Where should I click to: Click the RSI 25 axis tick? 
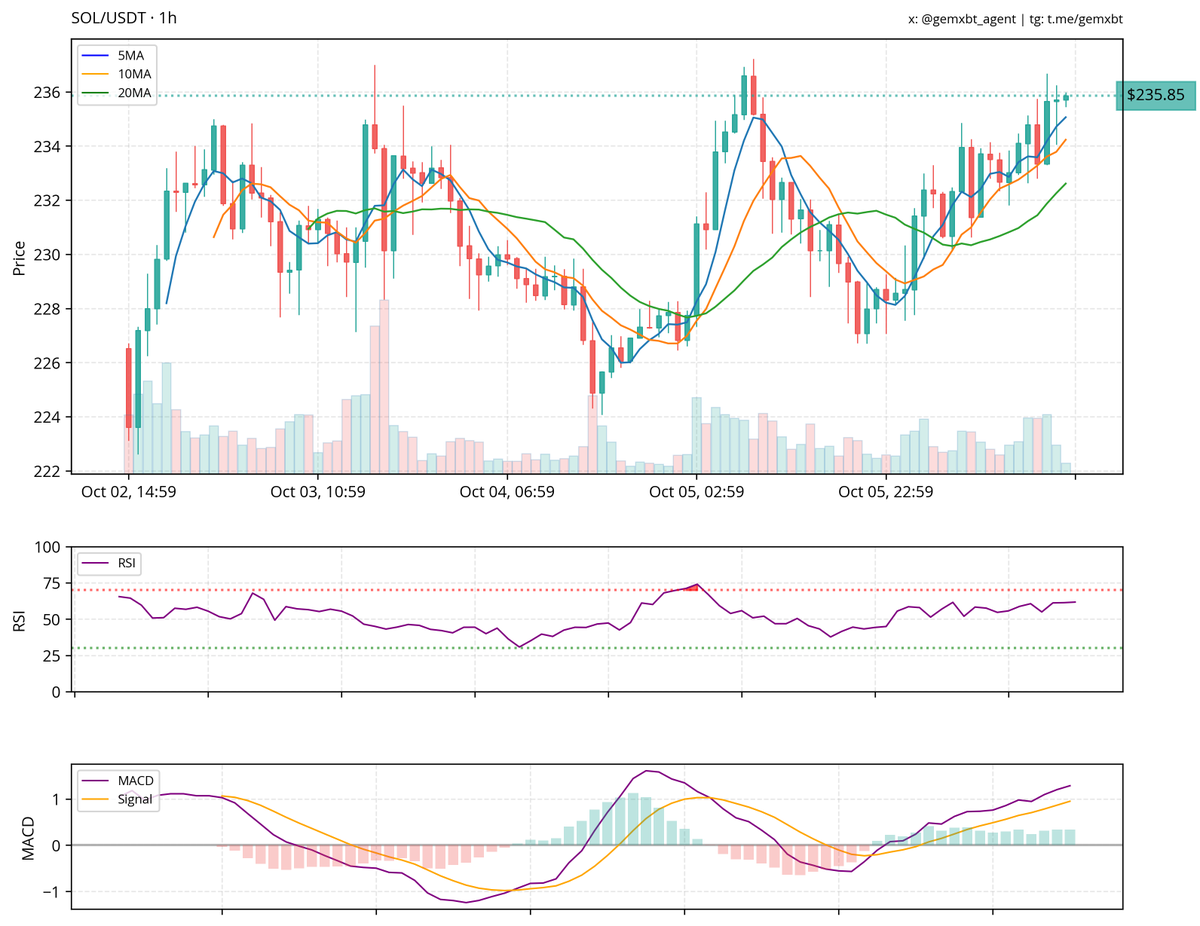[54, 655]
